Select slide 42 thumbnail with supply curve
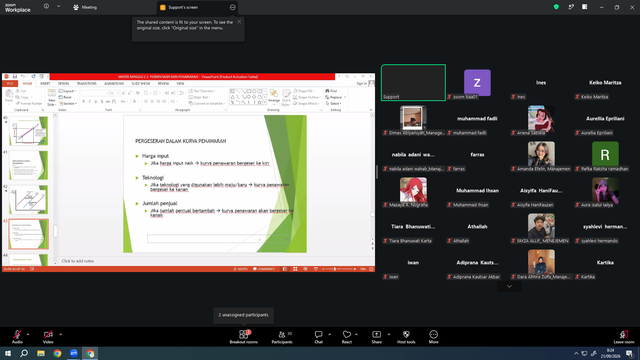This screenshot has width=640, height=360. point(29,200)
